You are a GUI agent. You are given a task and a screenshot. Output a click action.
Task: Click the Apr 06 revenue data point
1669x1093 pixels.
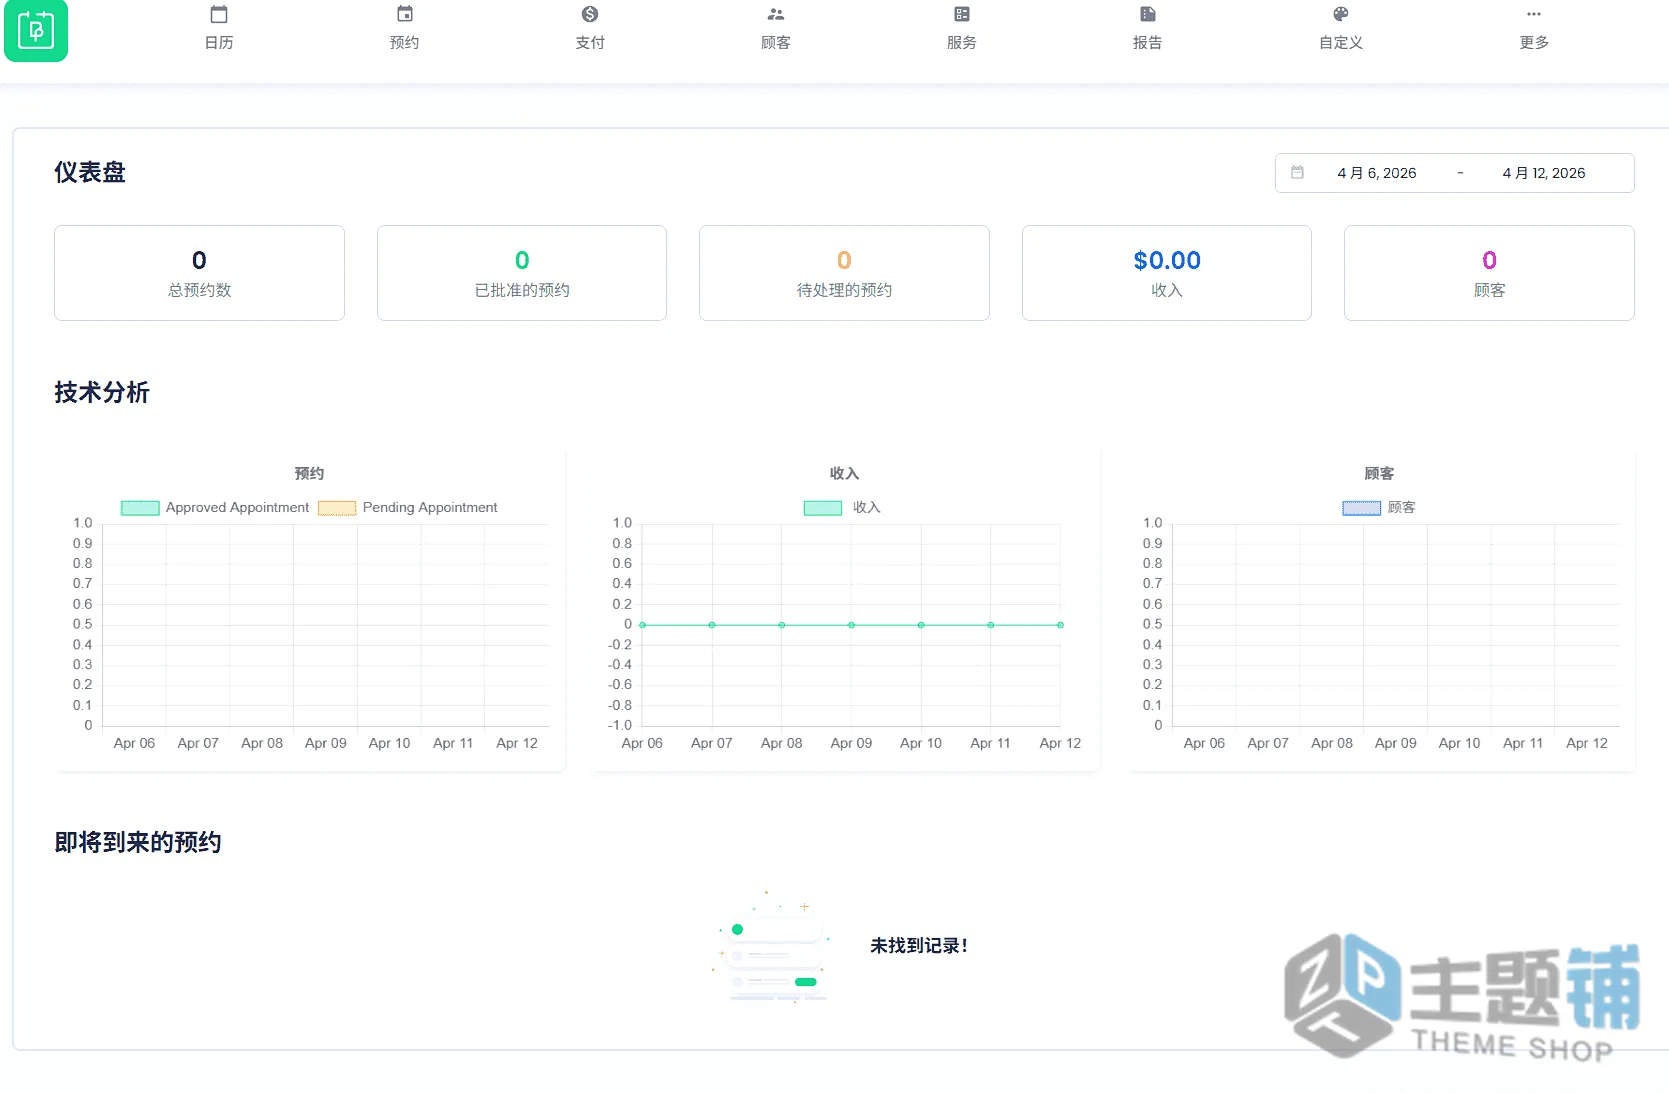(x=642, y=625)
